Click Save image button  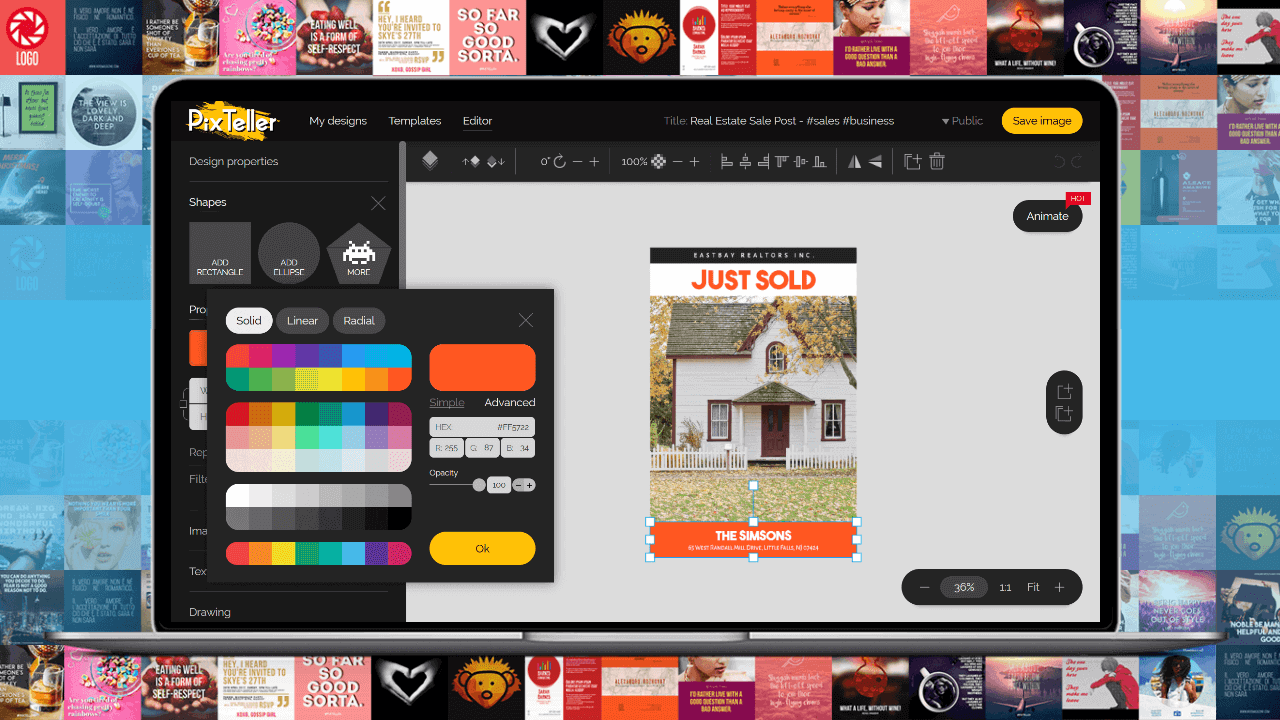point(1042,121)
